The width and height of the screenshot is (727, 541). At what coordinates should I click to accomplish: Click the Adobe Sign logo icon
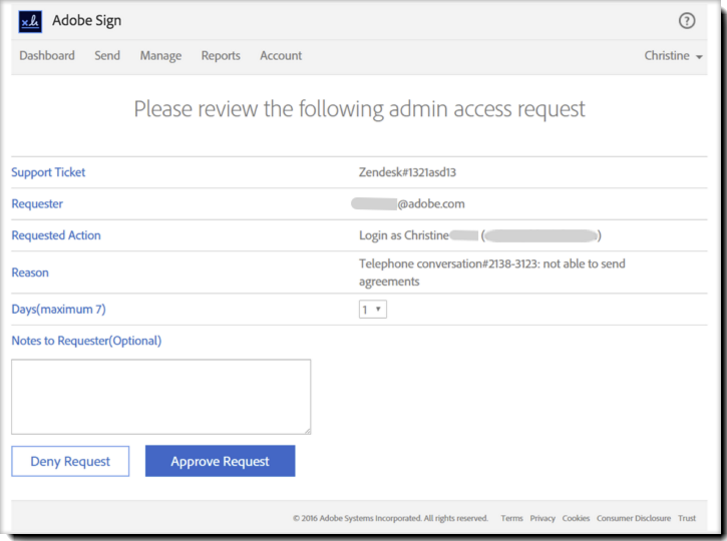[30, 21]
